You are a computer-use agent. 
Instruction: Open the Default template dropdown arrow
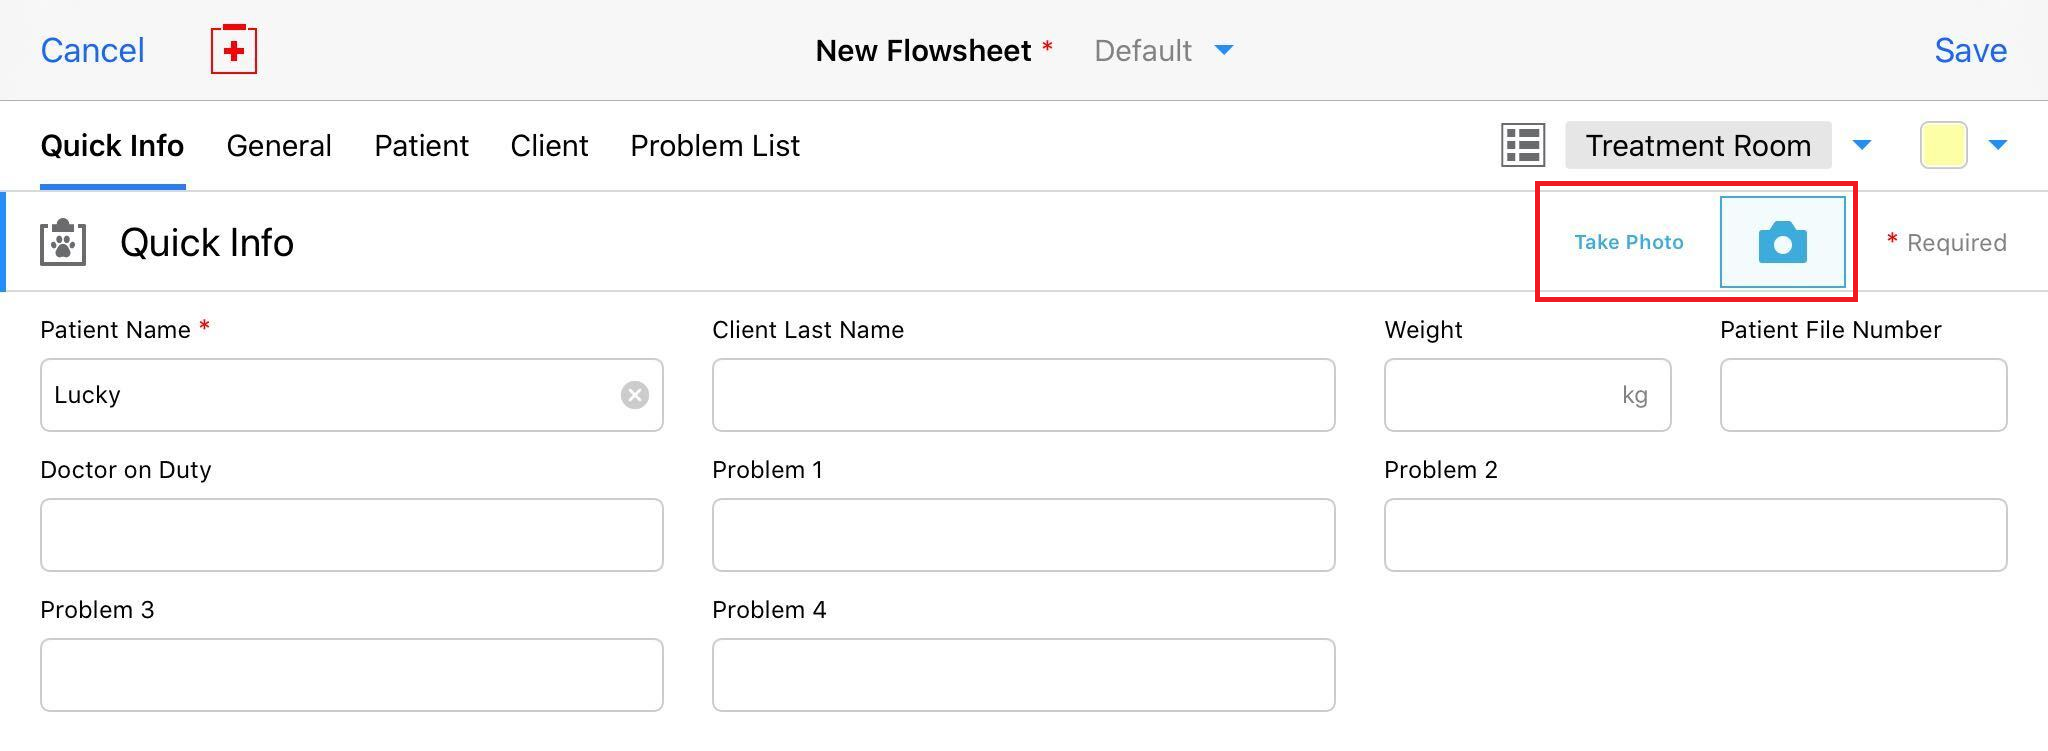(1223, 50)
